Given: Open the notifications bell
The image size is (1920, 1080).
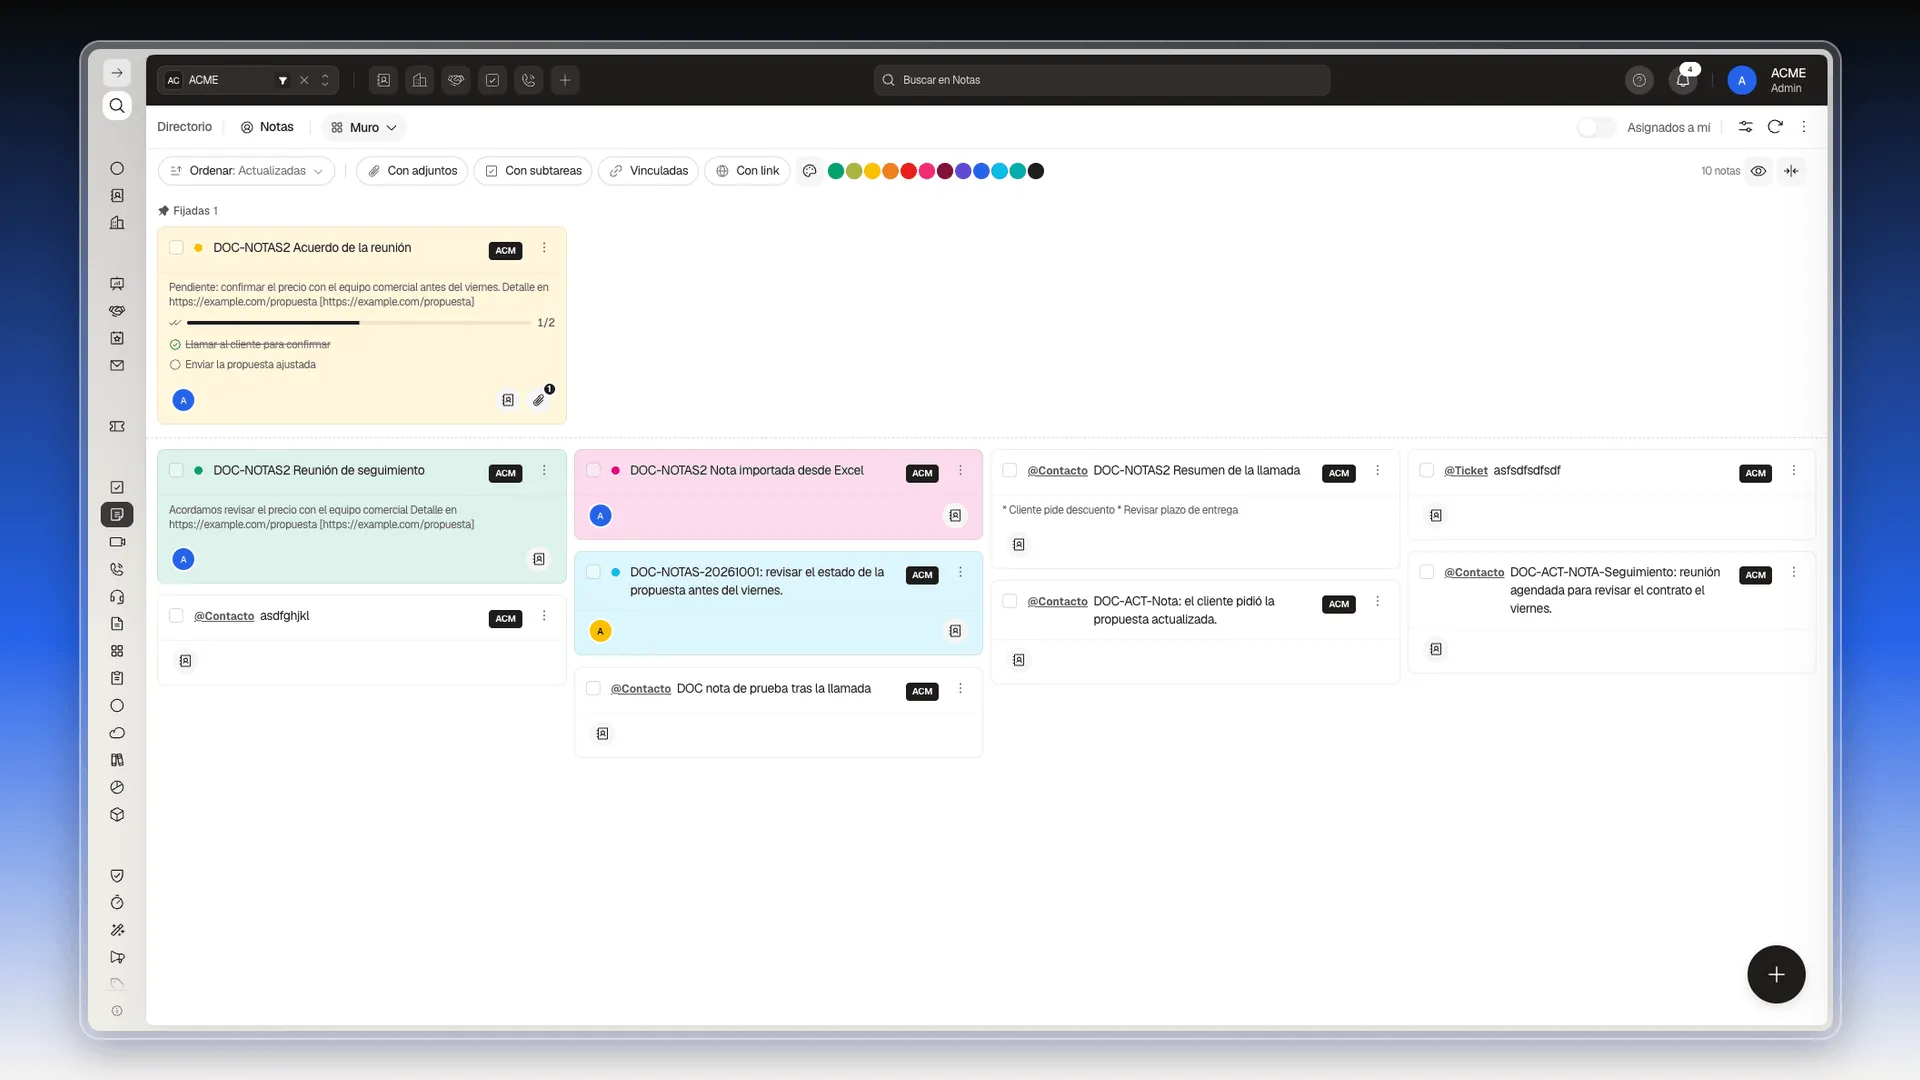Looking at the screenshot, I should pos(1683,80).
